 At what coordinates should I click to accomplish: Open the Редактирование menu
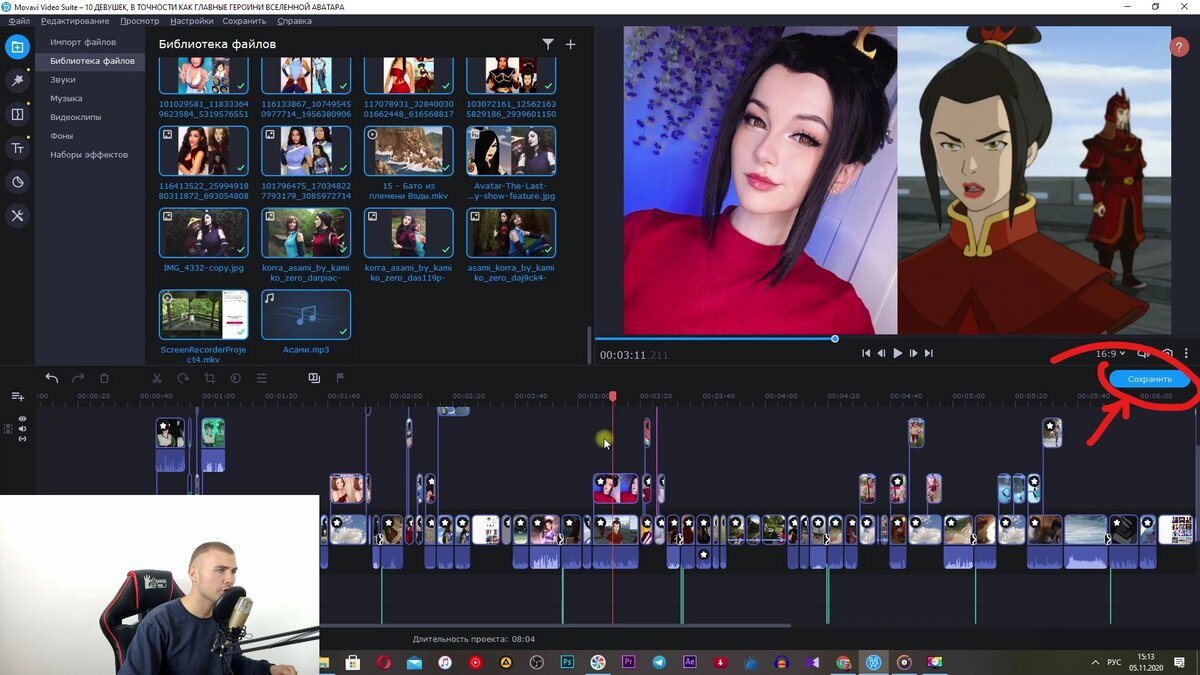[76, 21]
